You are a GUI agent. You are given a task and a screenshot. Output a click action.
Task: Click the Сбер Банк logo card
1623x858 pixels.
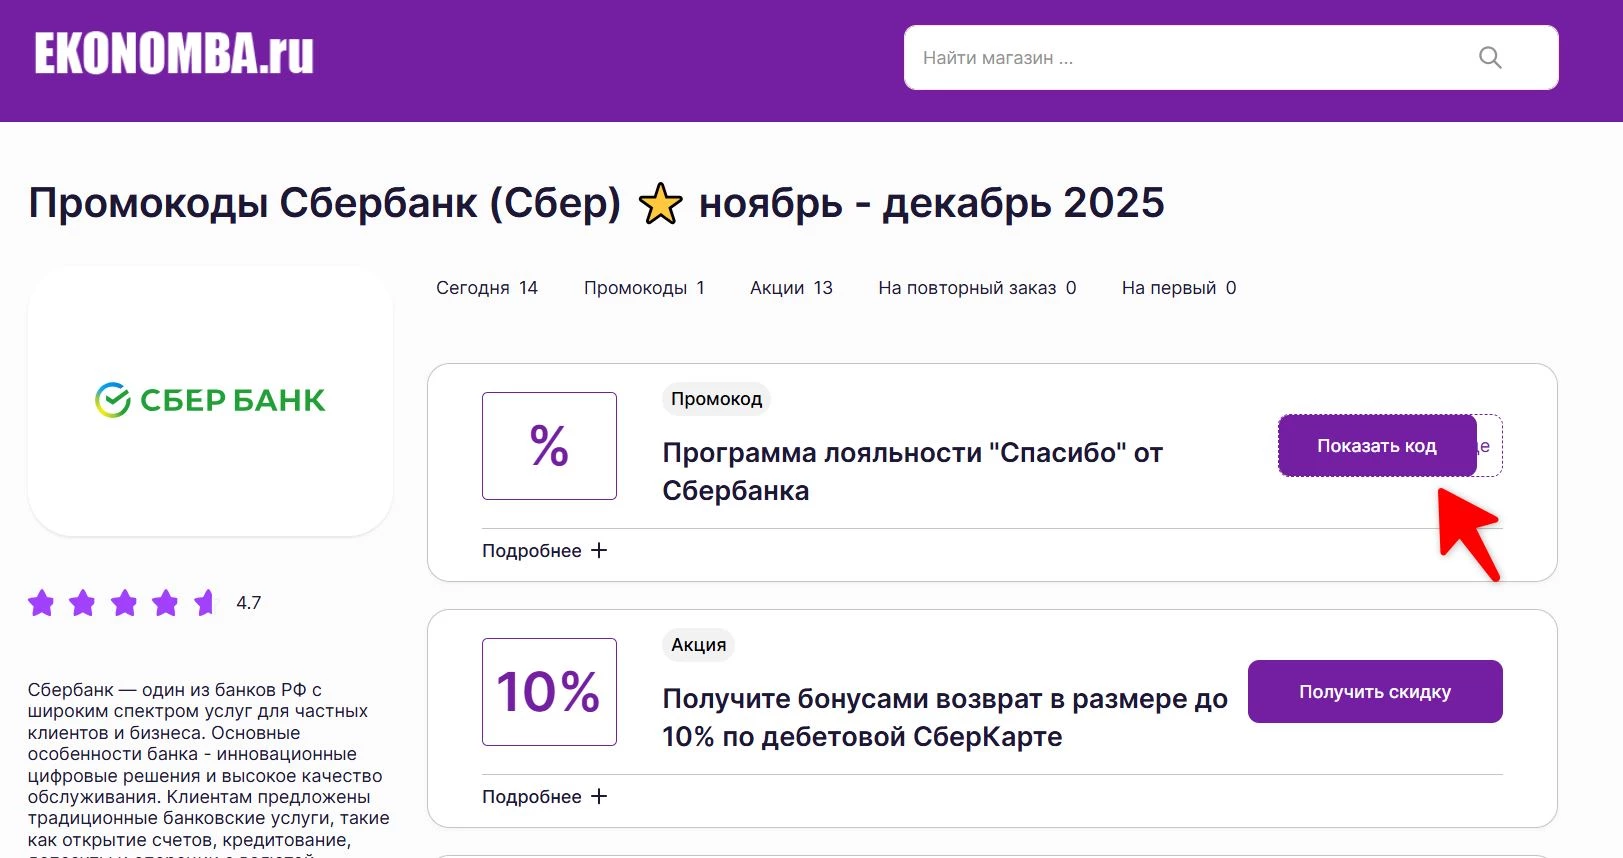pos(210,401)
